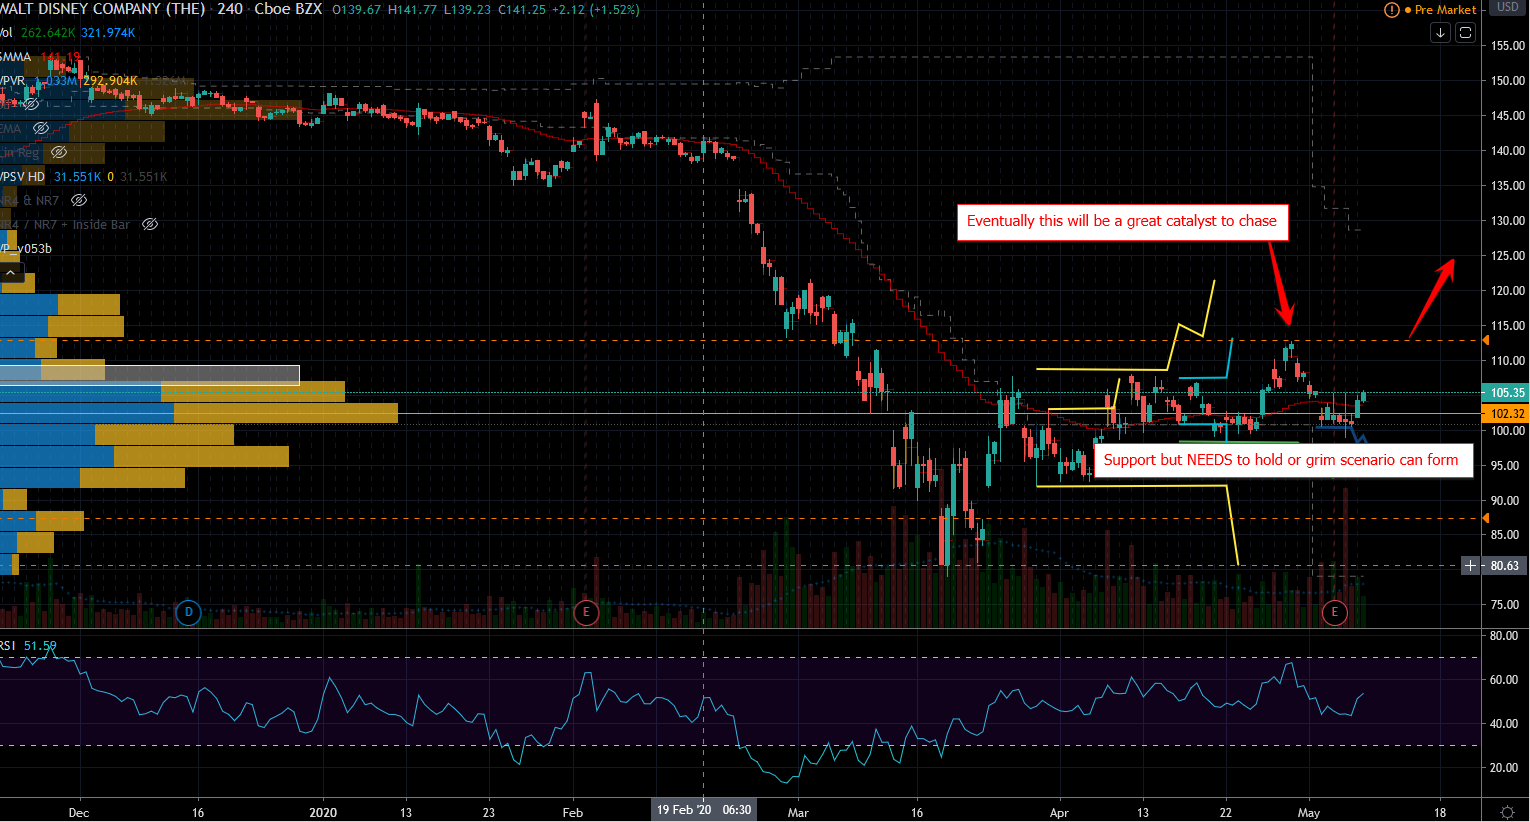The width and height of the screenshot is (1530, 822).
Task: Select the Vol indicator legend entry
Action: pos(7,33)
